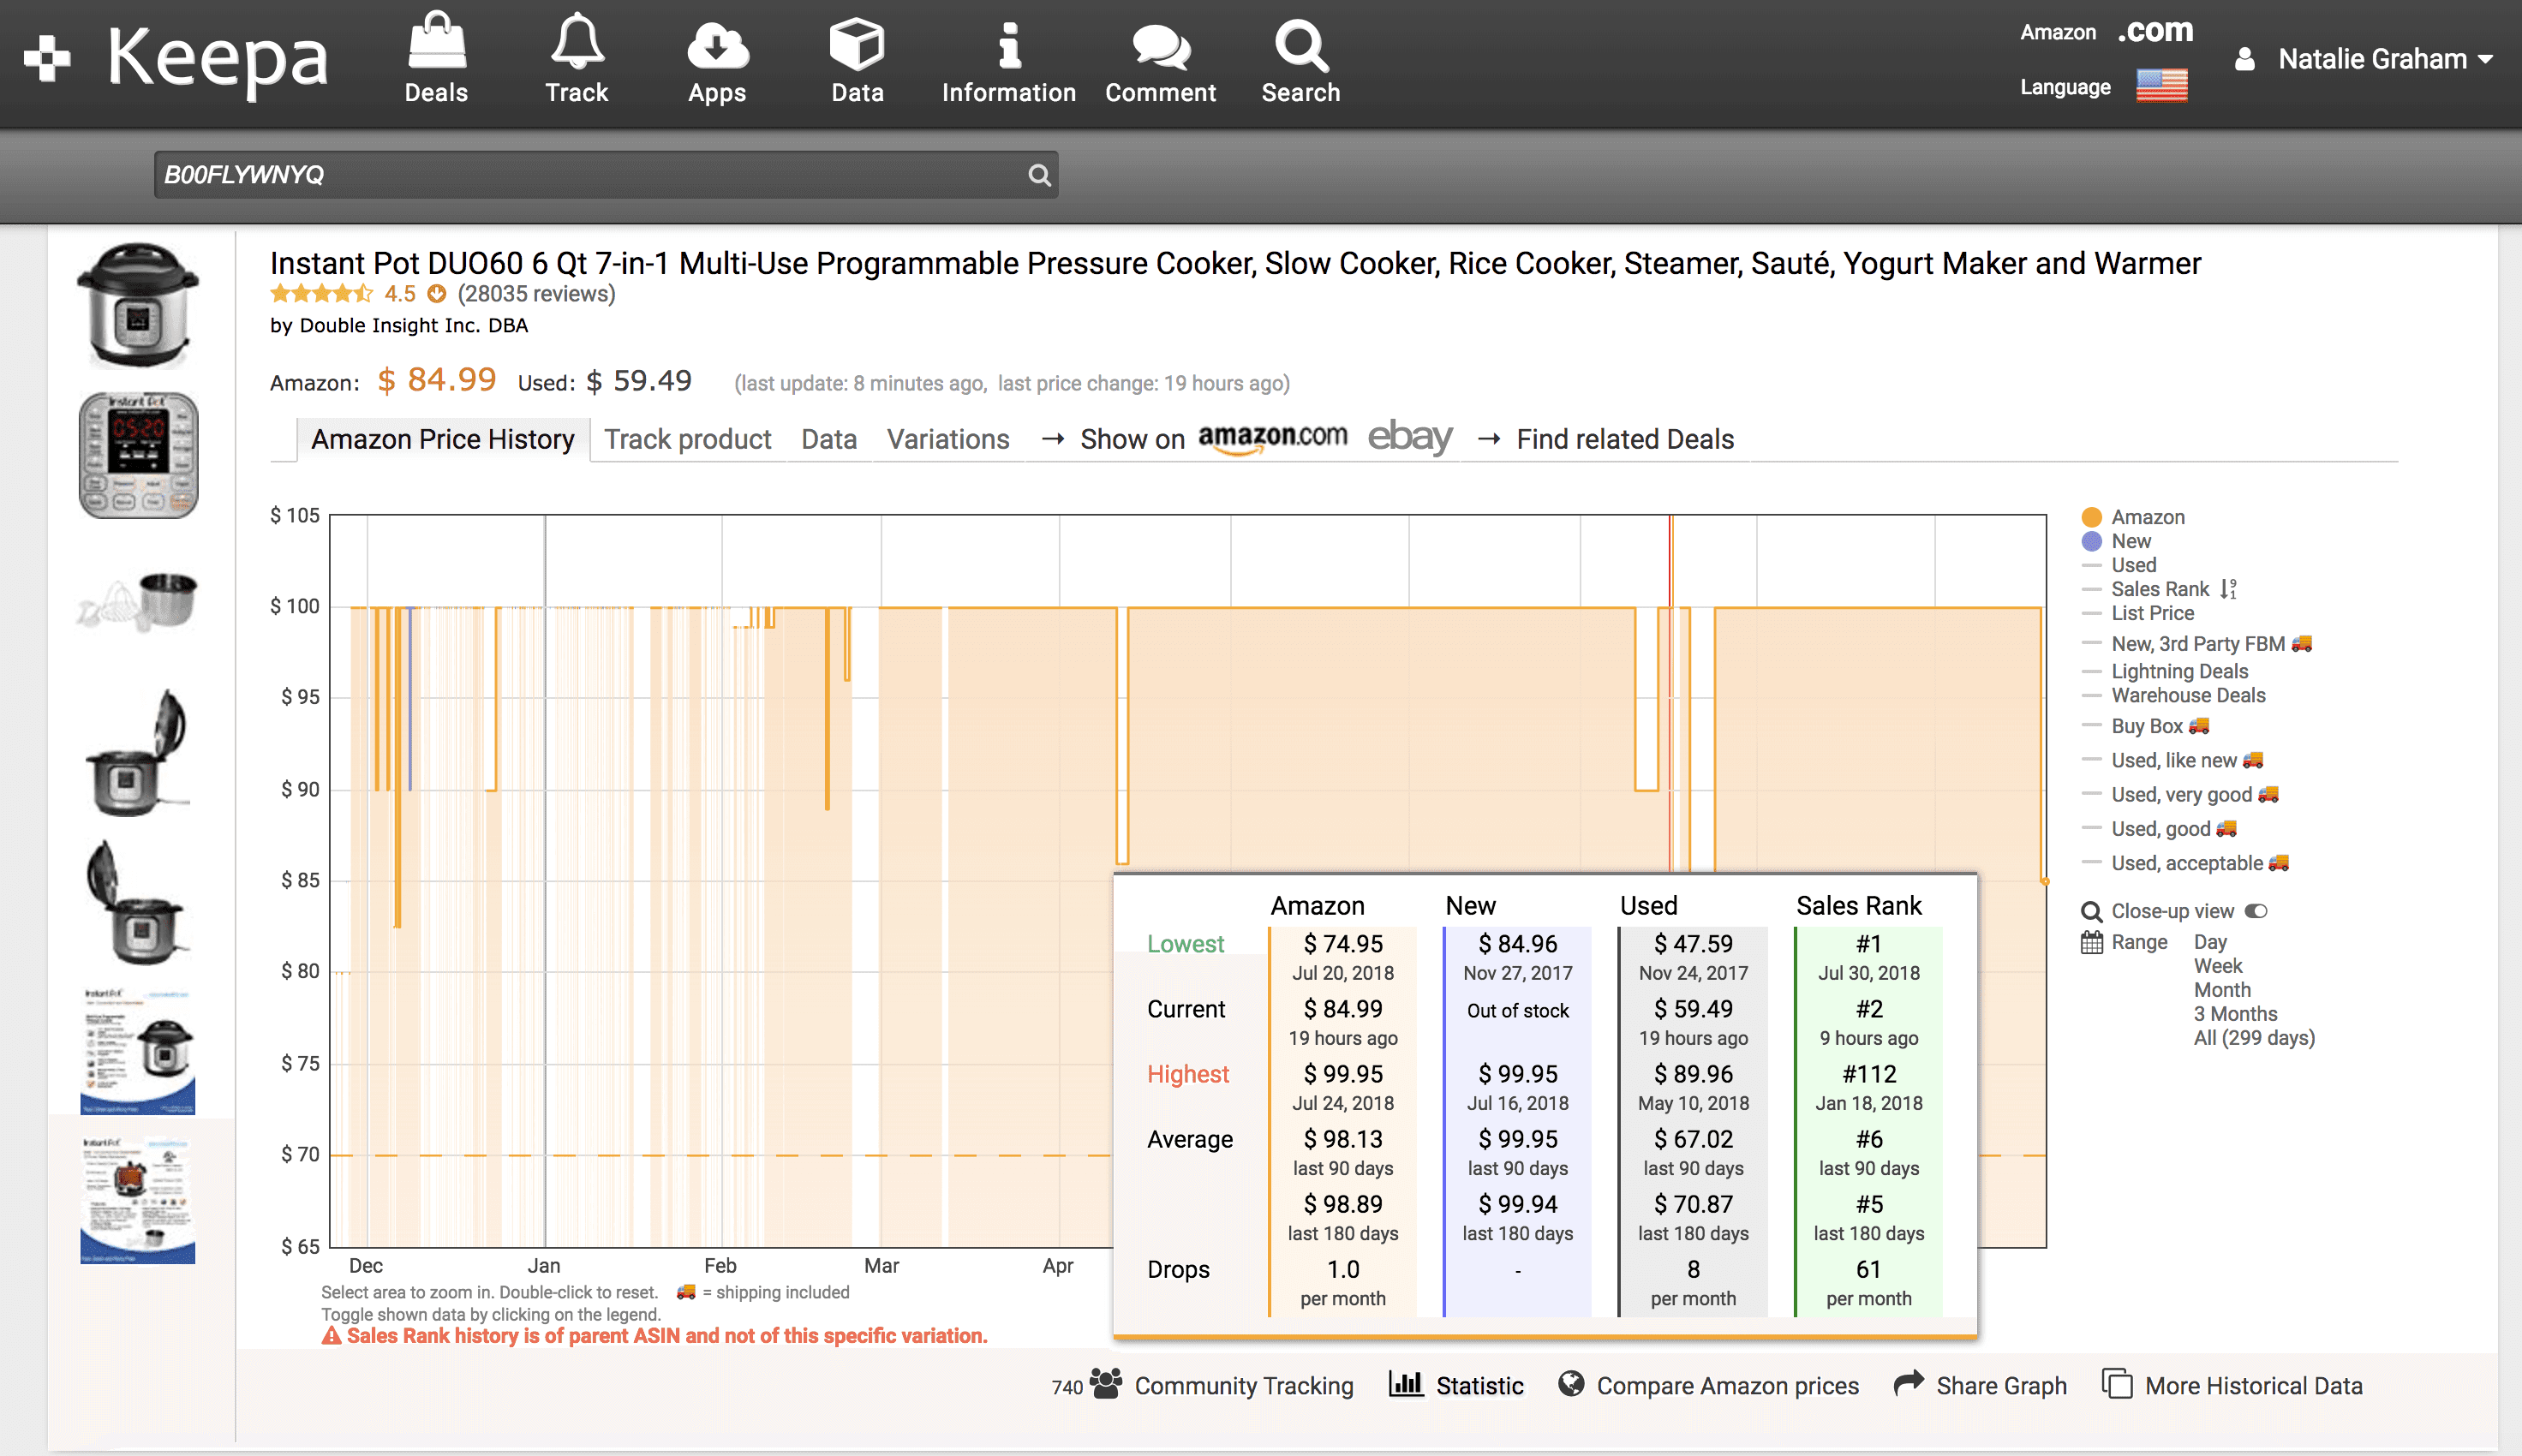2522x1456 pixels.
Task: Click the rating trend arrow icon beside 4.5
Action: pyautogui.click(x=436, y=294)
